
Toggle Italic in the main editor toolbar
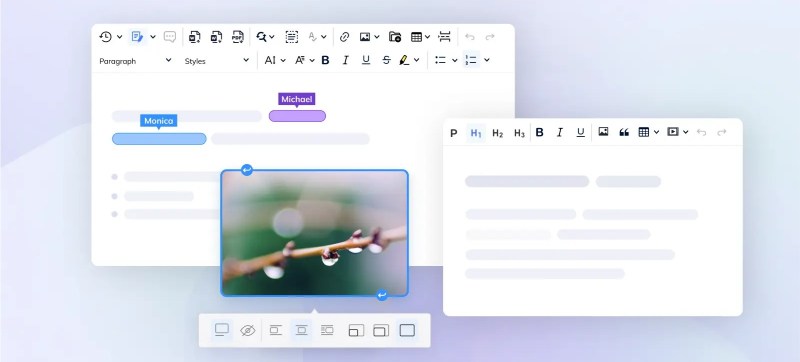coord(345,60)
